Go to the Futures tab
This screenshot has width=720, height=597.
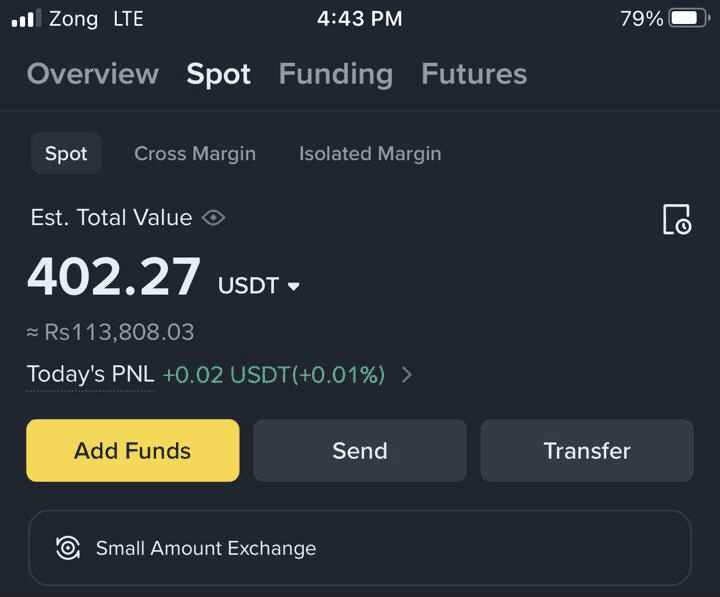474,74
